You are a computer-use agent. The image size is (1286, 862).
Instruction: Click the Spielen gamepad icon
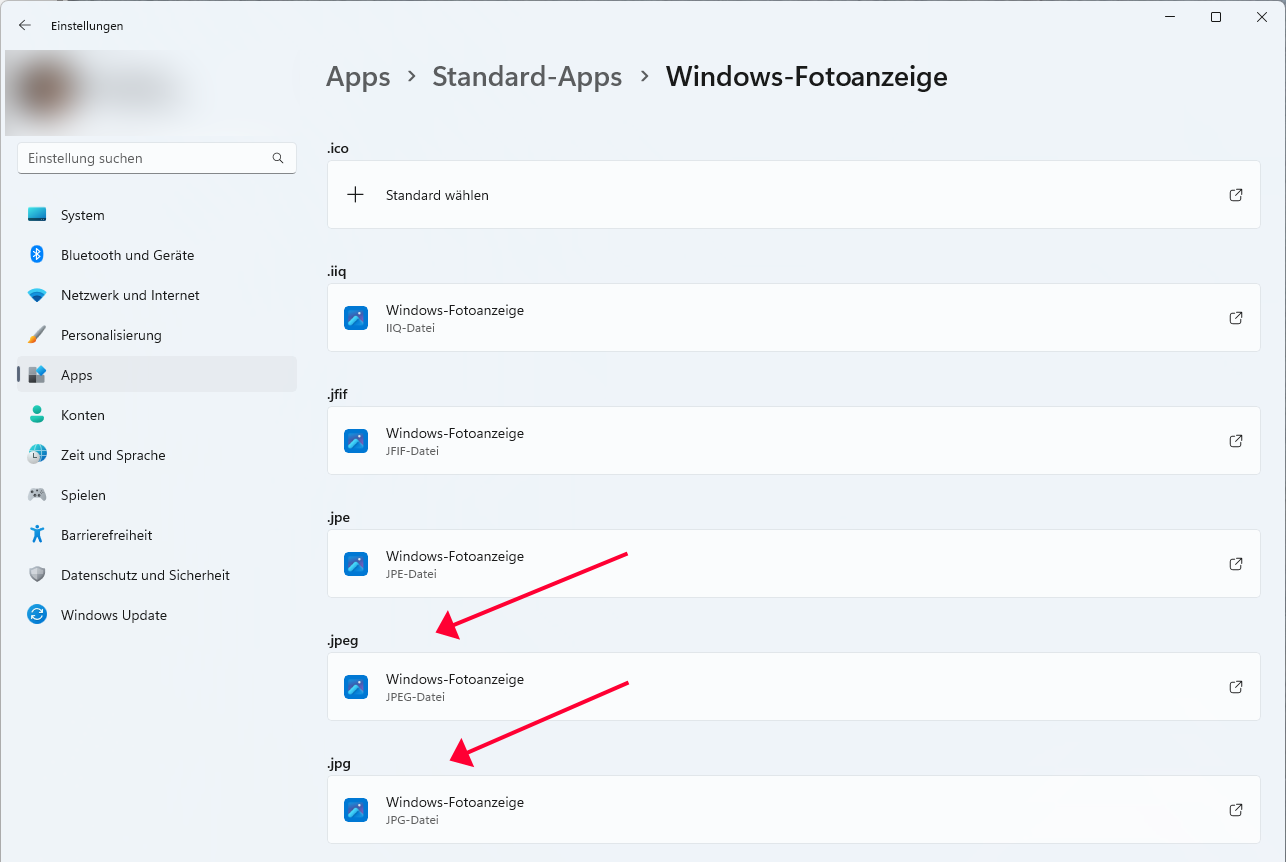[x=37, y=495]
